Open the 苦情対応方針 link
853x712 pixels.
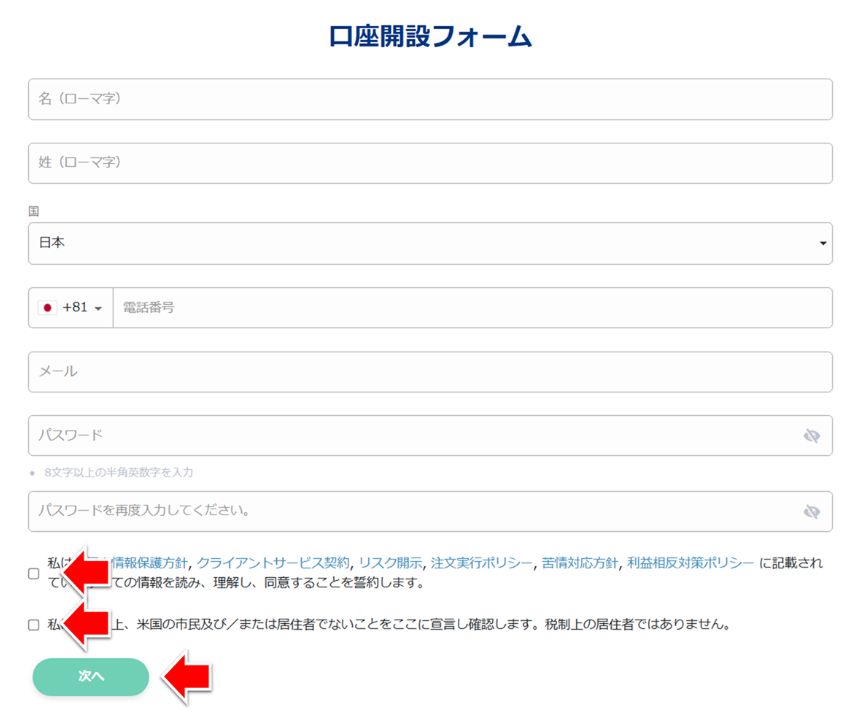click(x=580, y=563)
